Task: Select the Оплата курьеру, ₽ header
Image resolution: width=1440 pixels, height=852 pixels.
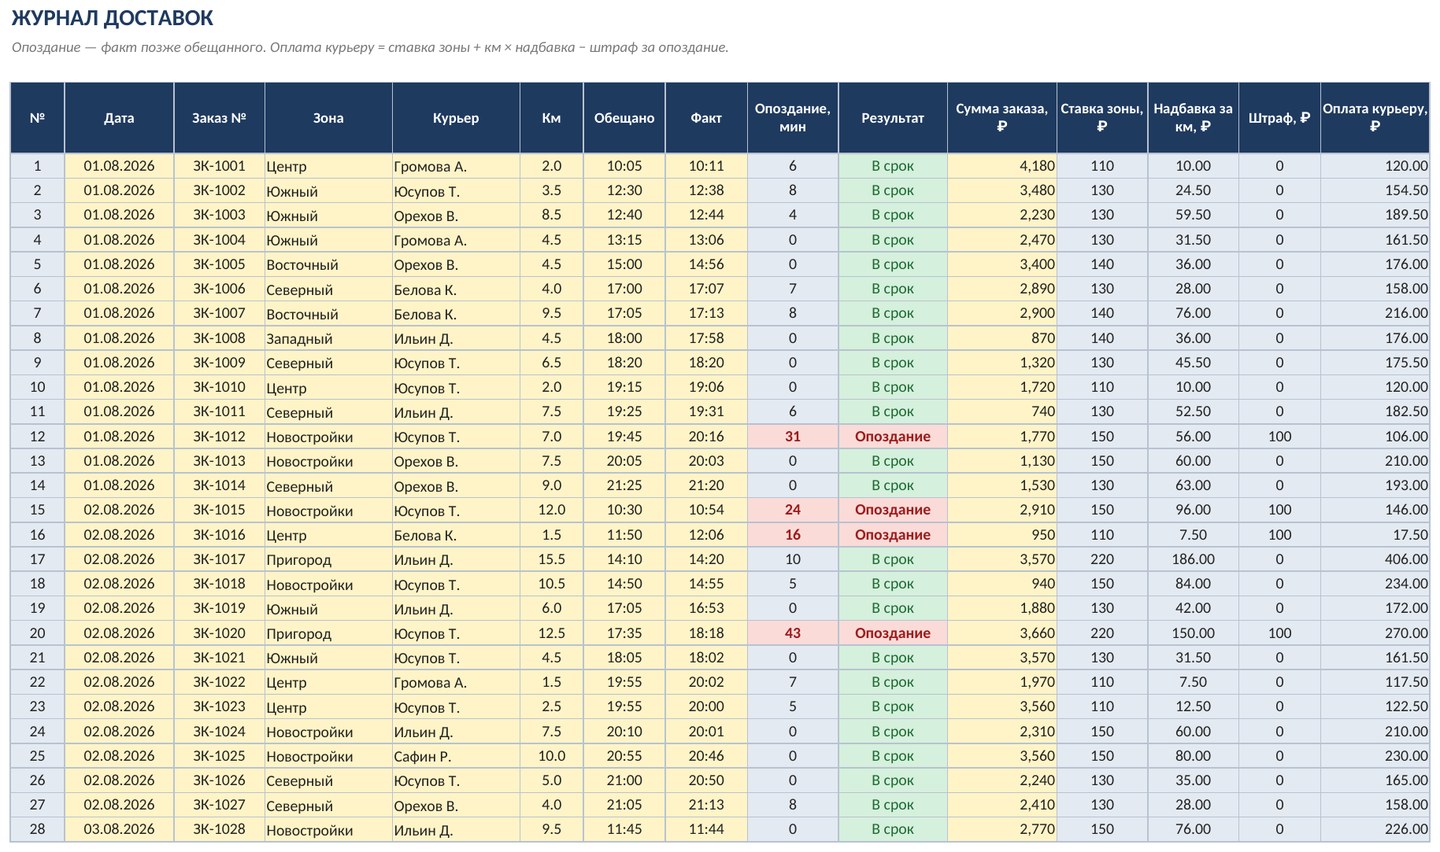Action: (x=1375, y=118)
